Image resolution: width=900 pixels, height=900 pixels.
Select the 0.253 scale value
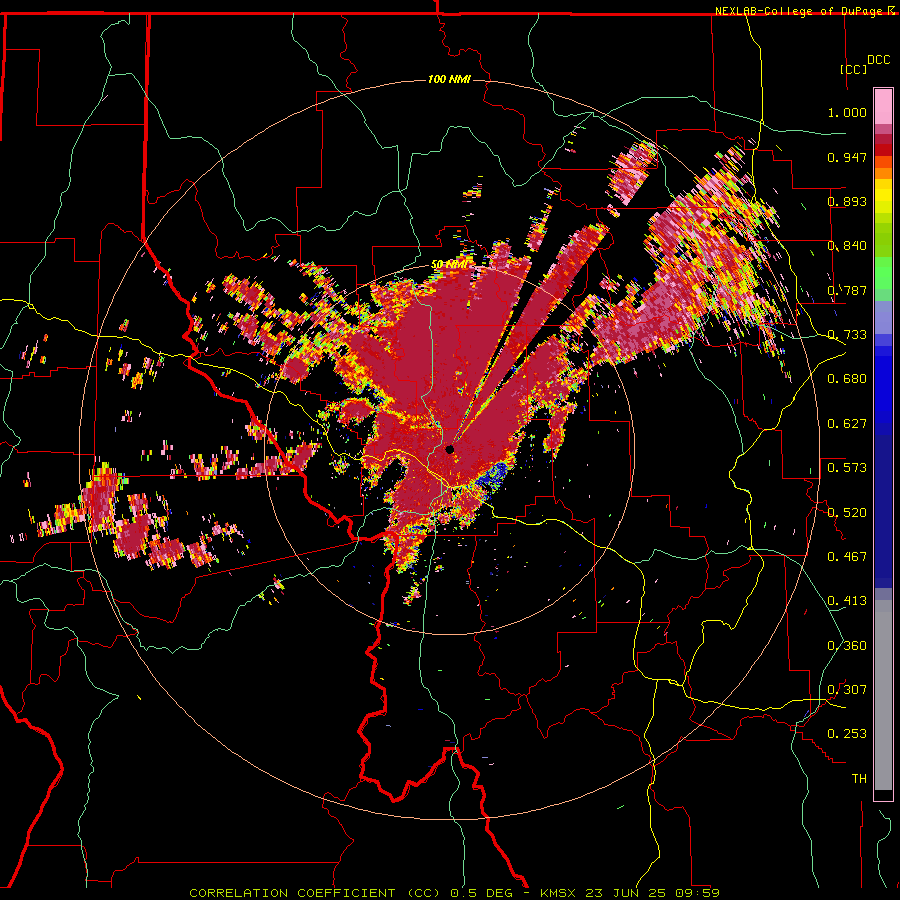[847, 734]
